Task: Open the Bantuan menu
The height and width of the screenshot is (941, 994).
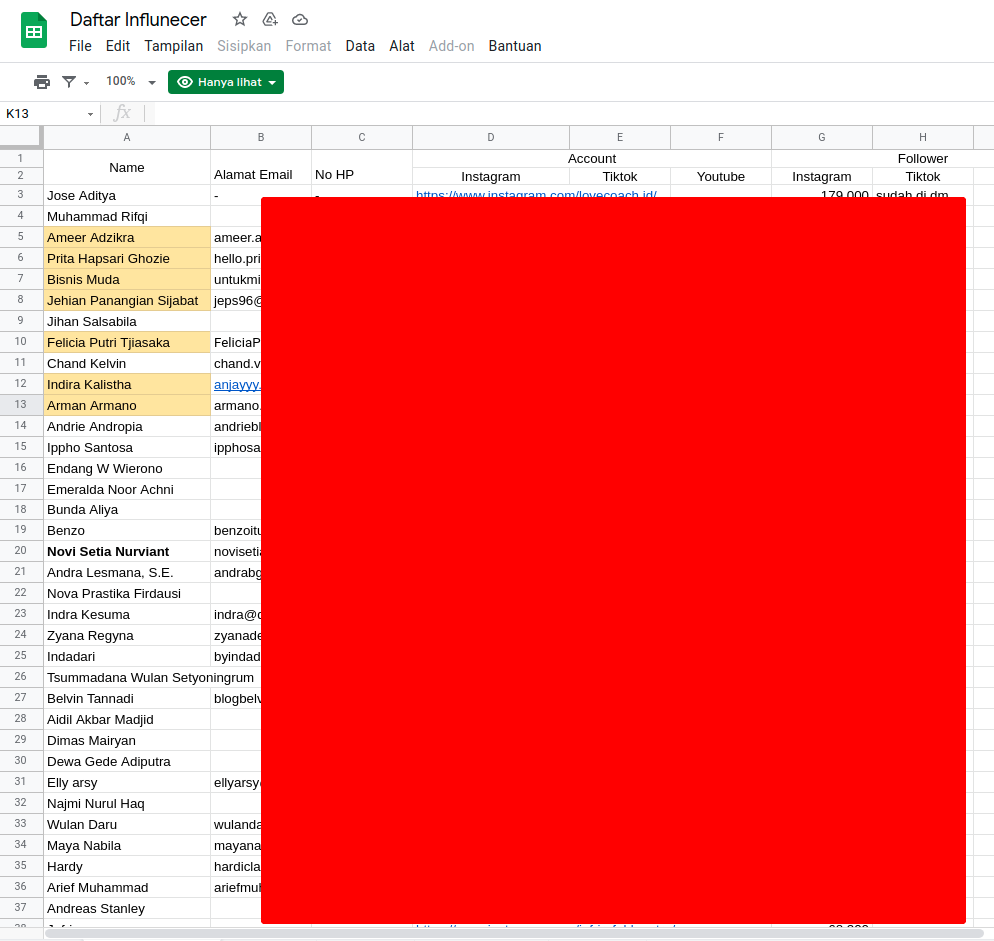Action: (x=514, y=46)
